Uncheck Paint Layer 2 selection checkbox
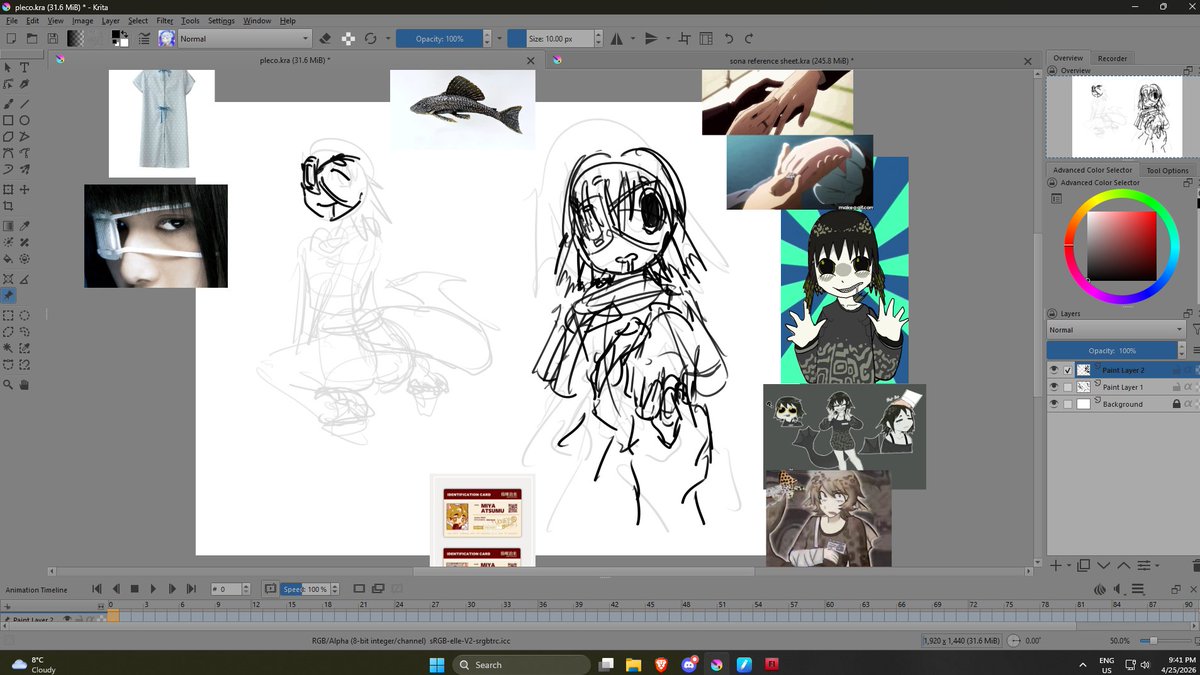 coord(1068,370)
